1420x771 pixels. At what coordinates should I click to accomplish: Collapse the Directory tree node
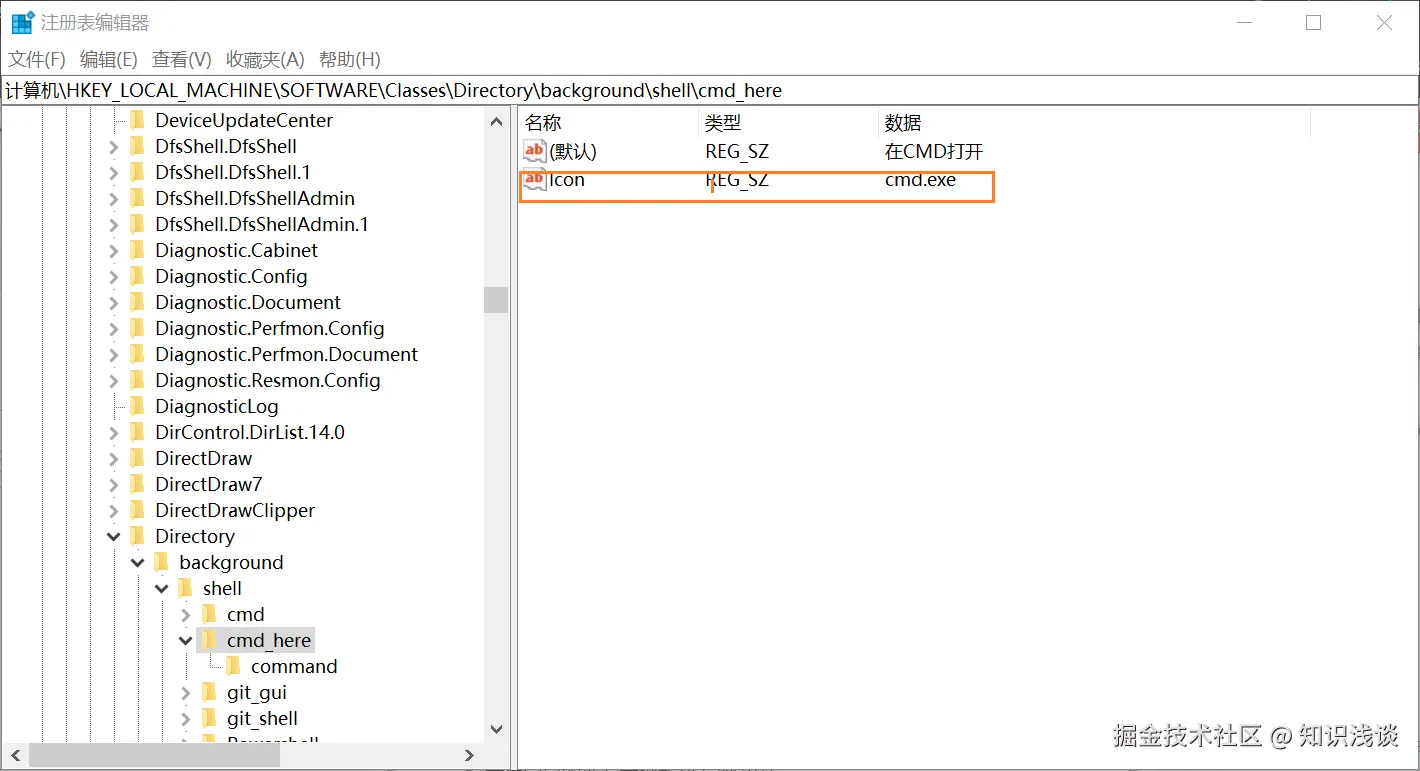point(113,537)
